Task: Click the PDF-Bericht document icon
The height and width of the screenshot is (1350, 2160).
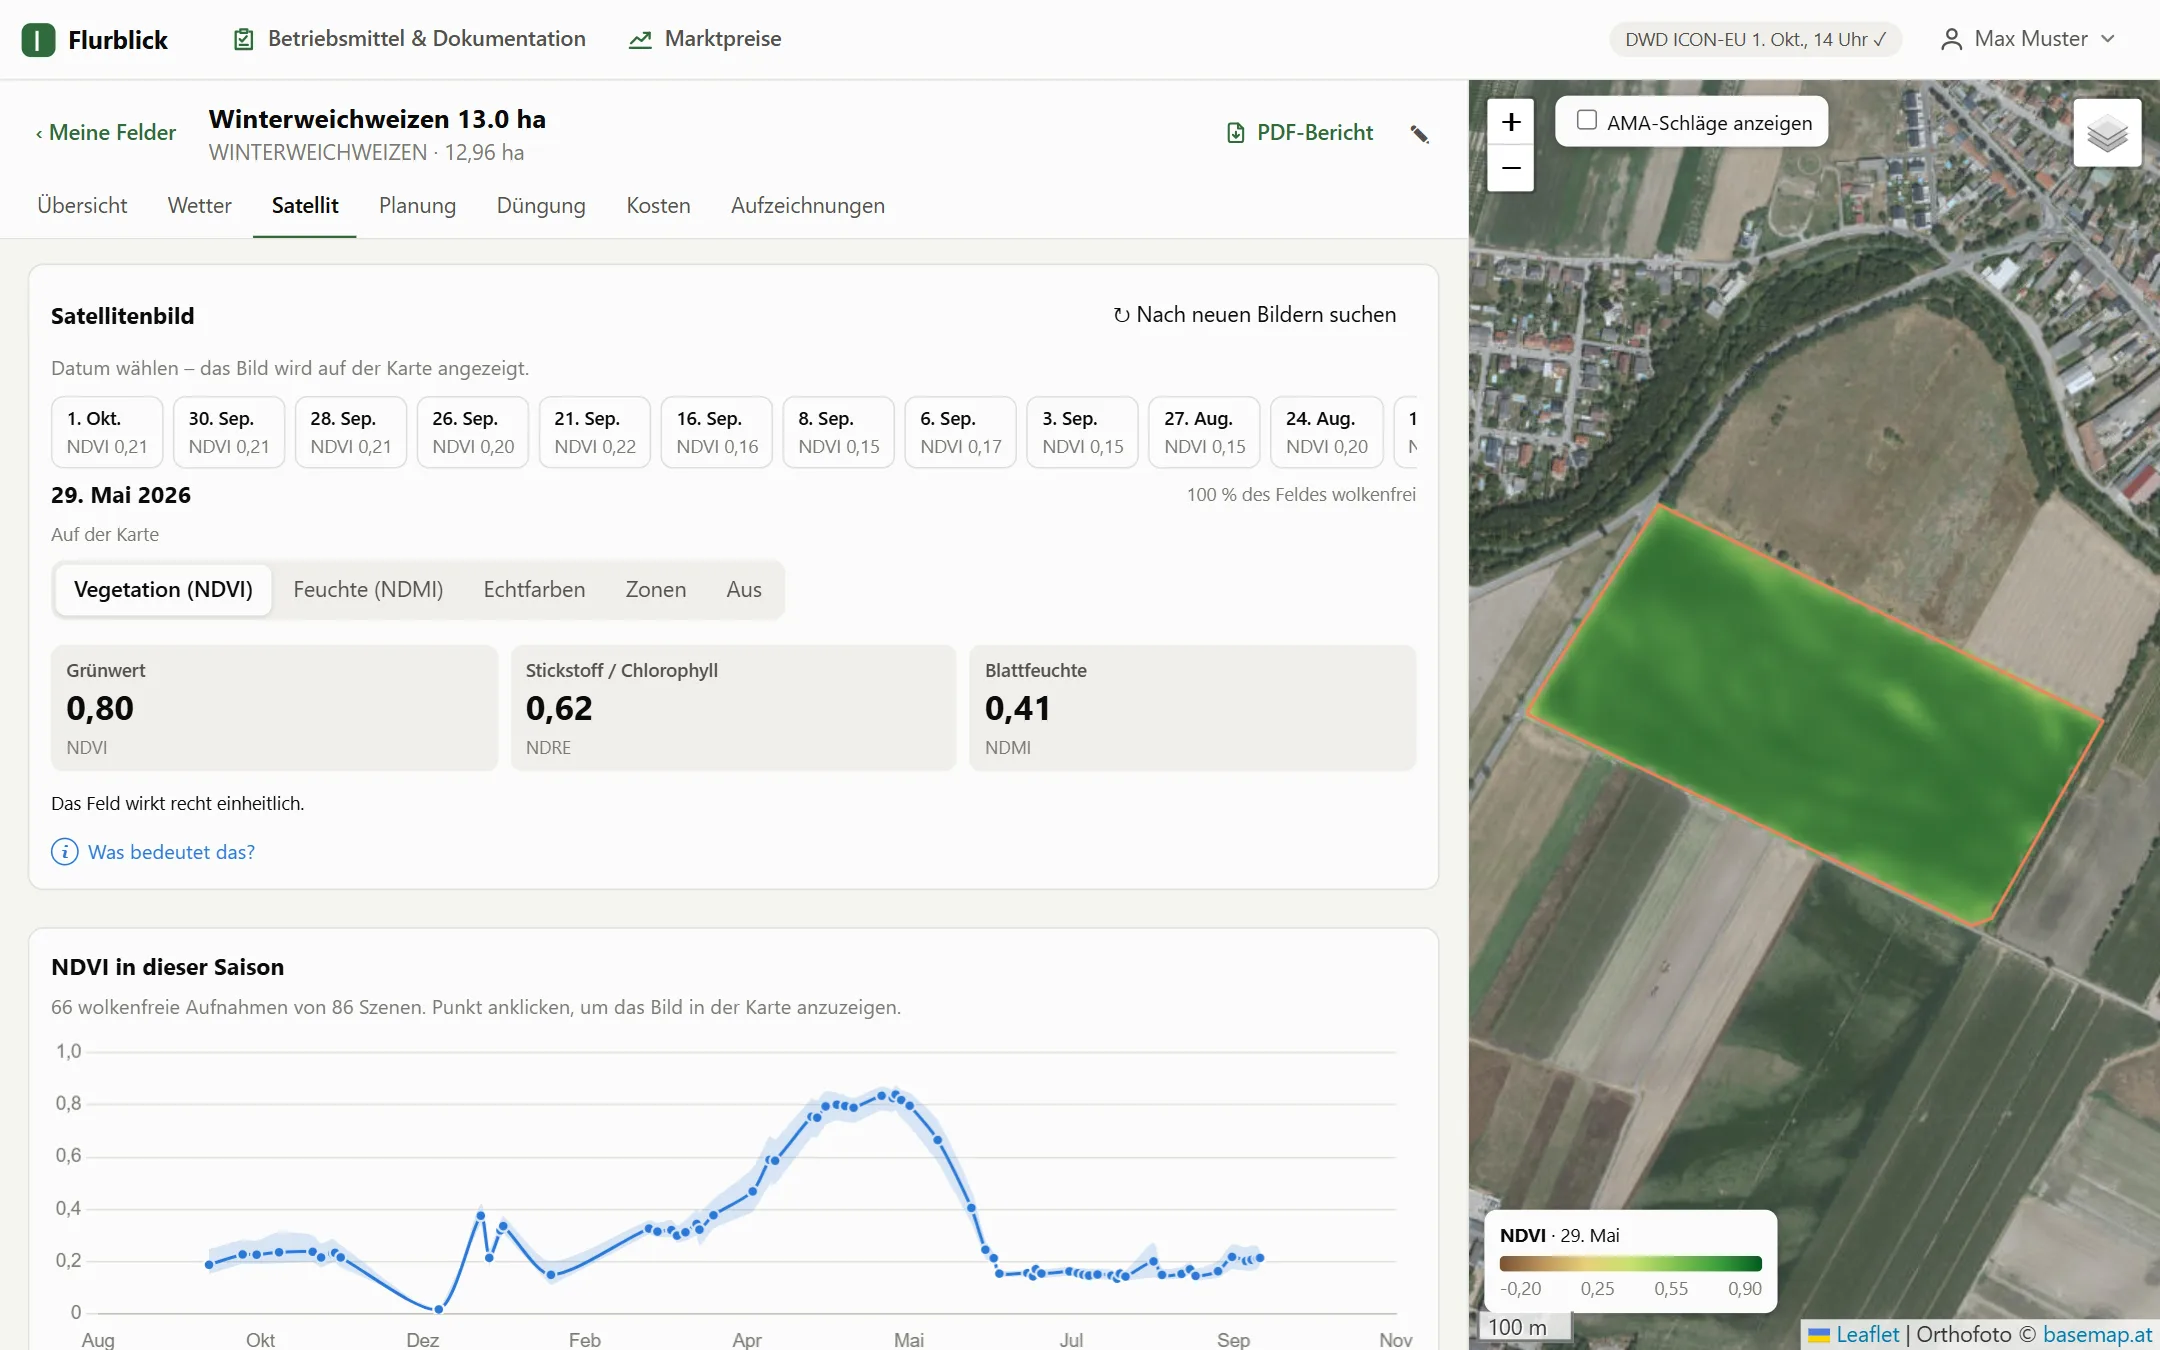Action: pyautogui.click(x=1236, y=133)
